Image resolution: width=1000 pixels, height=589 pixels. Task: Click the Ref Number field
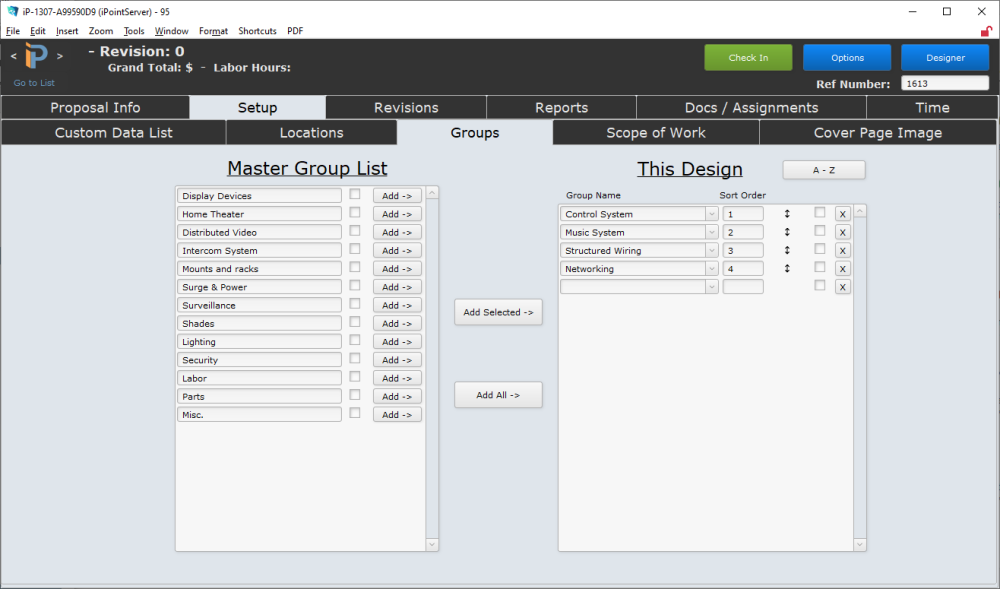945,84
